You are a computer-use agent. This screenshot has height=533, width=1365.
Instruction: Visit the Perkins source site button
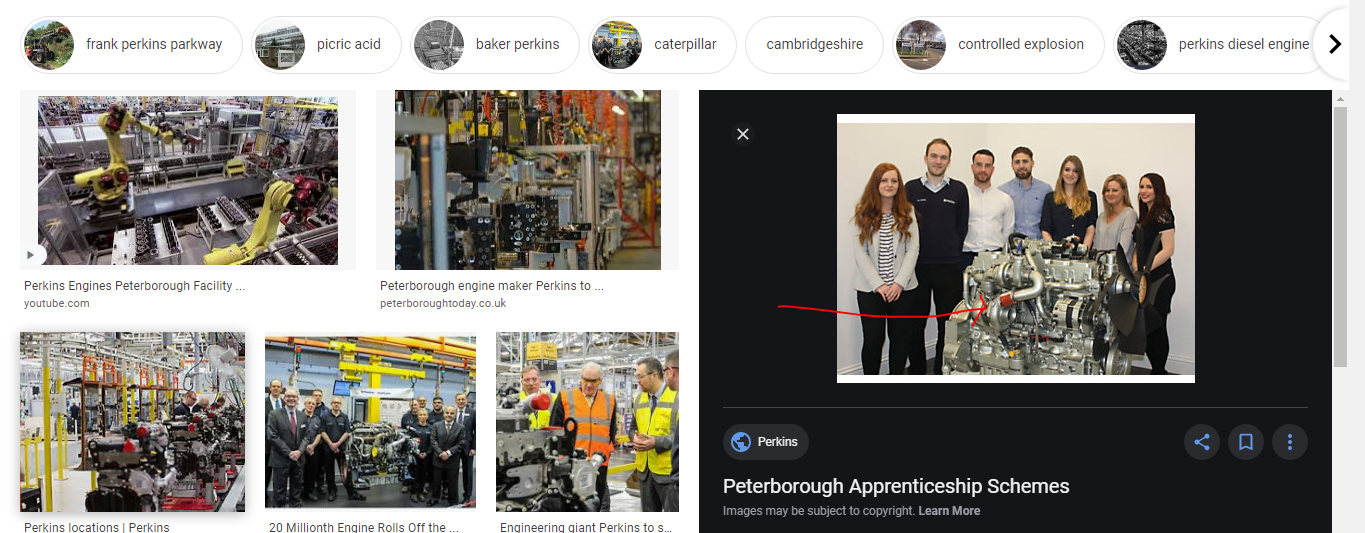766,442
